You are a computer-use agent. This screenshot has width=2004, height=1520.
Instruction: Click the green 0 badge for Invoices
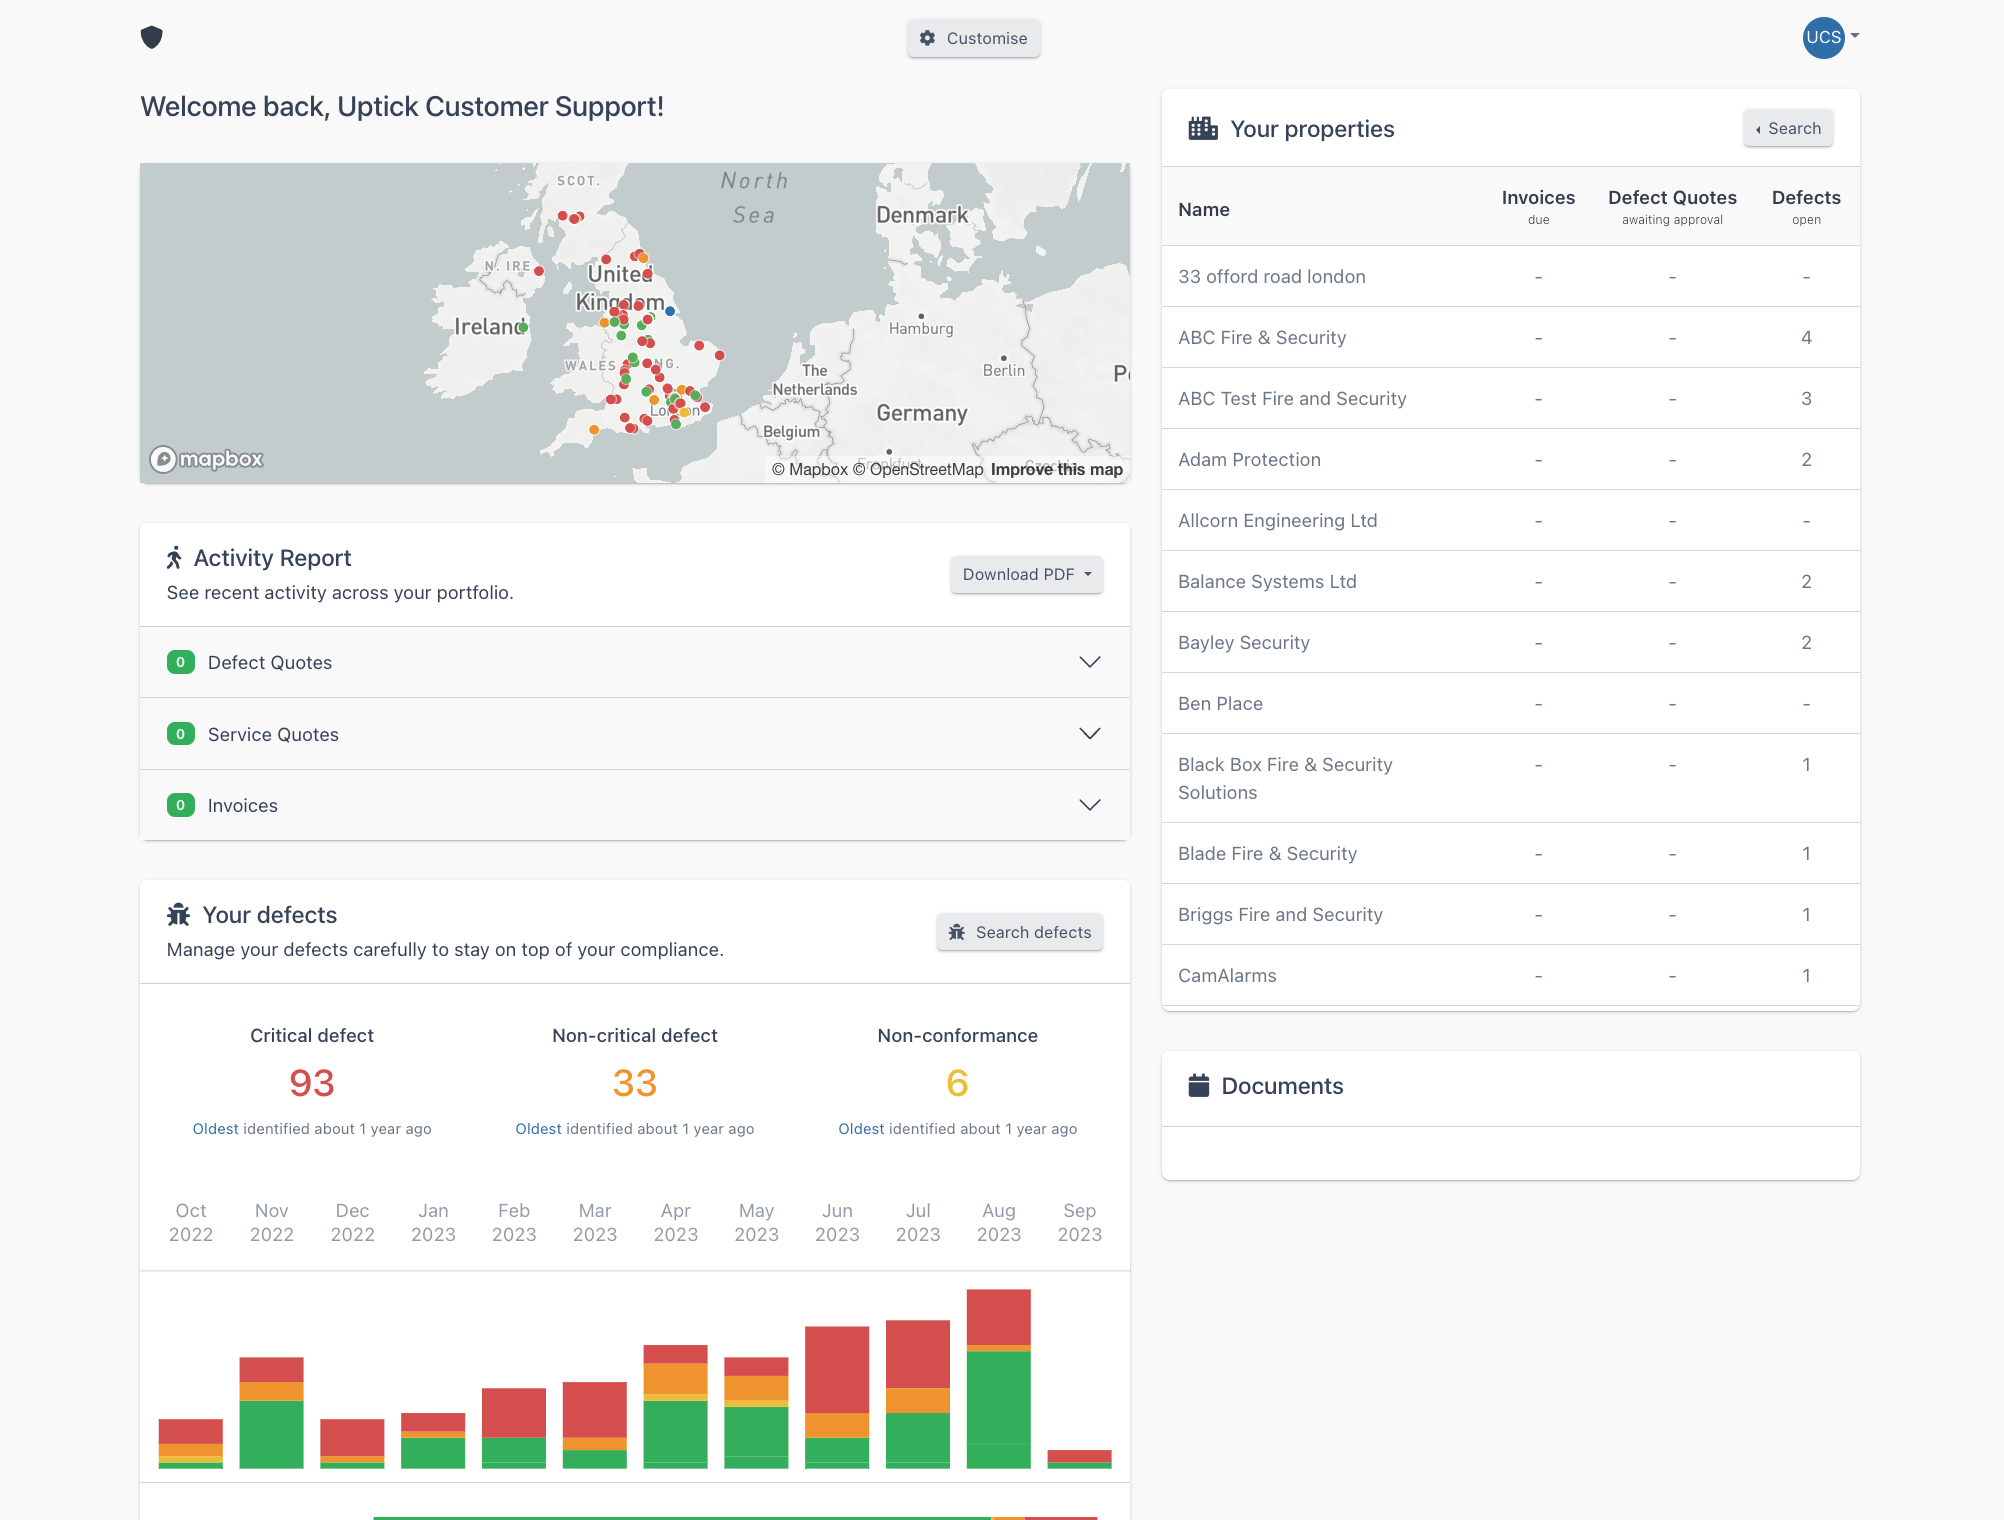180,805
